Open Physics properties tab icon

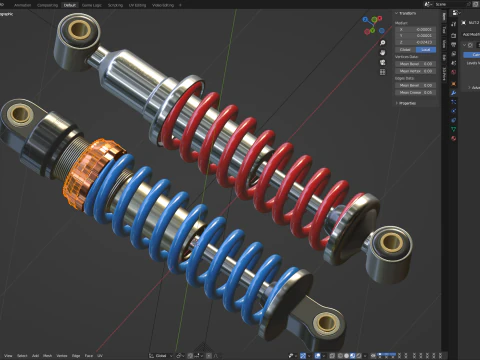point(453,111)
